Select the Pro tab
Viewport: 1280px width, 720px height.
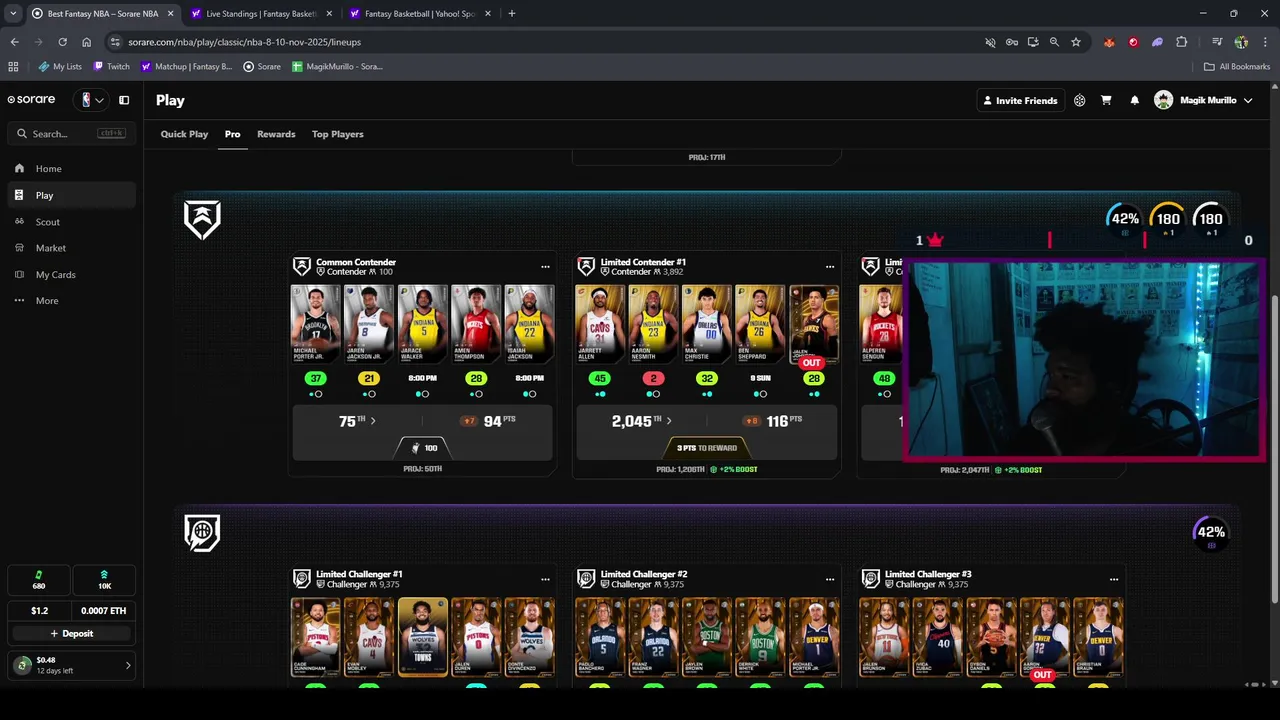232,134
